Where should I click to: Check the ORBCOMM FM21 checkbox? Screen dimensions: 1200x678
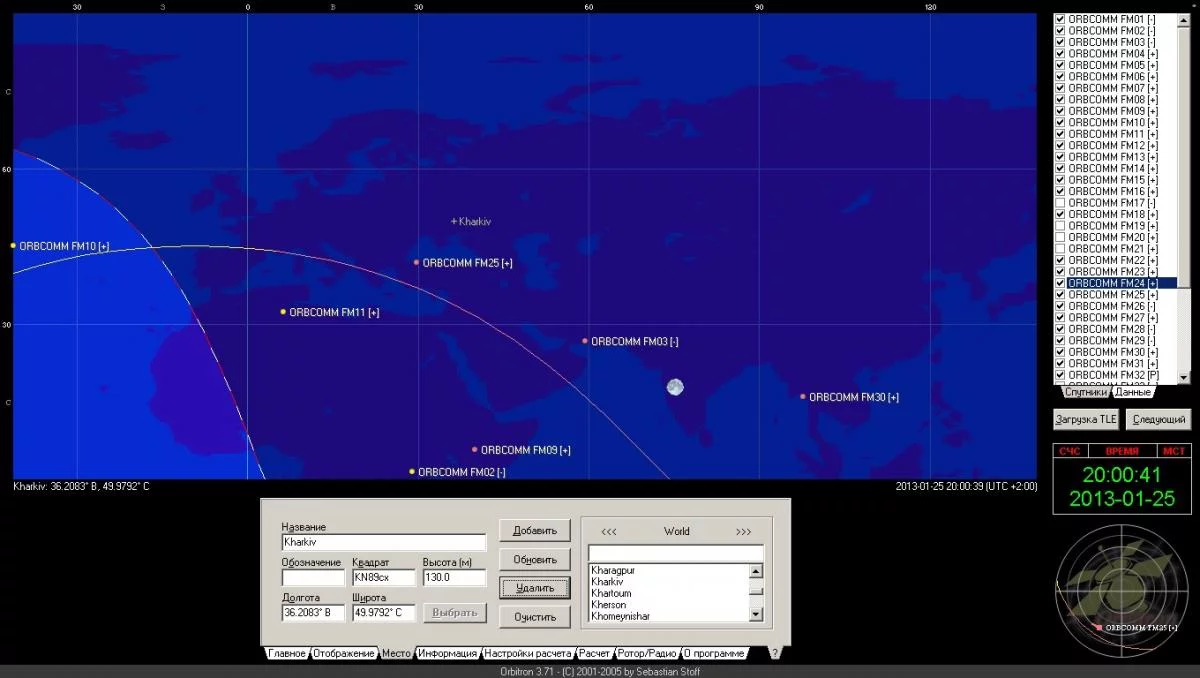point(1060,249)
